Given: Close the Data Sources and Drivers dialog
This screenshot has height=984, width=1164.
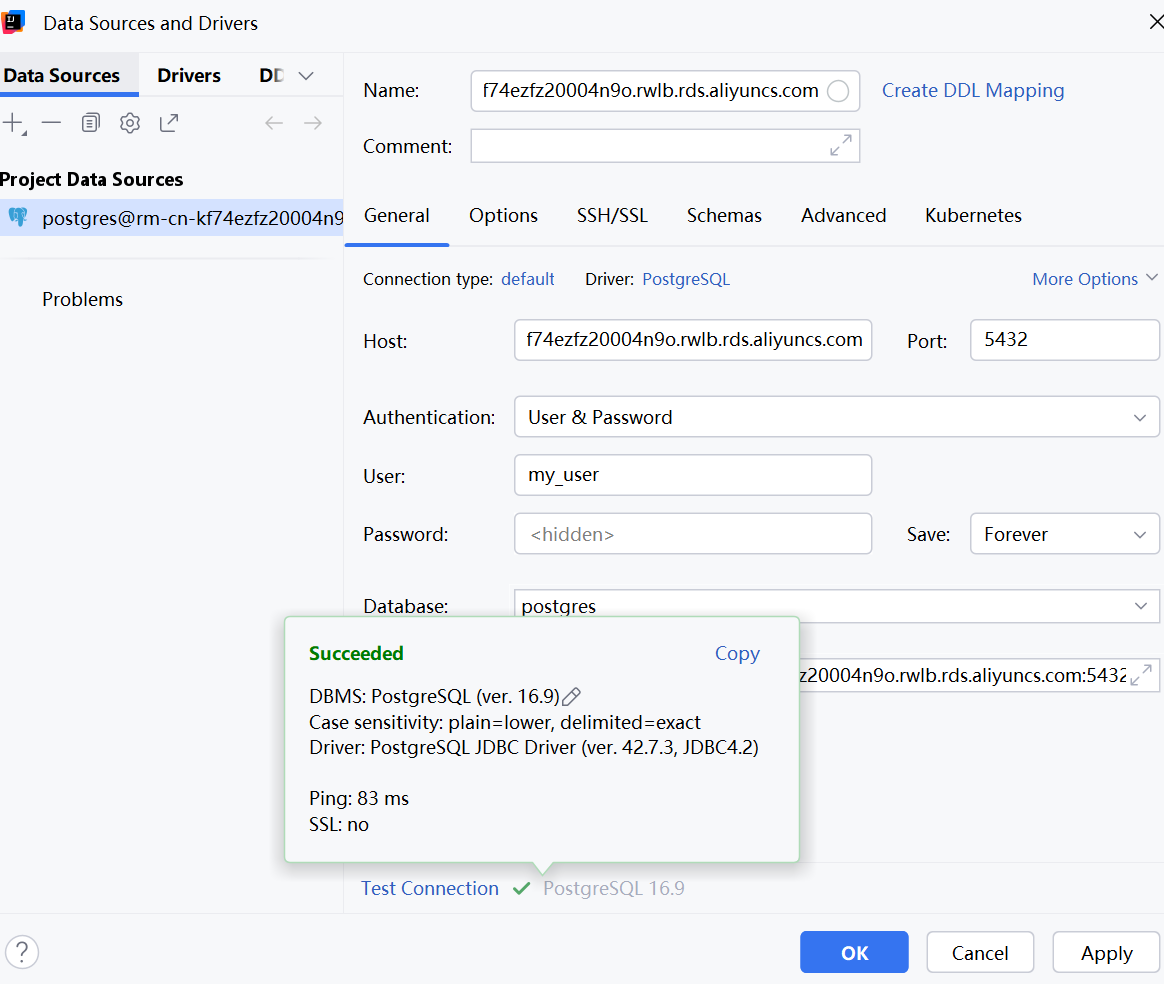Looking at the screenshot, I should 1155,22.
